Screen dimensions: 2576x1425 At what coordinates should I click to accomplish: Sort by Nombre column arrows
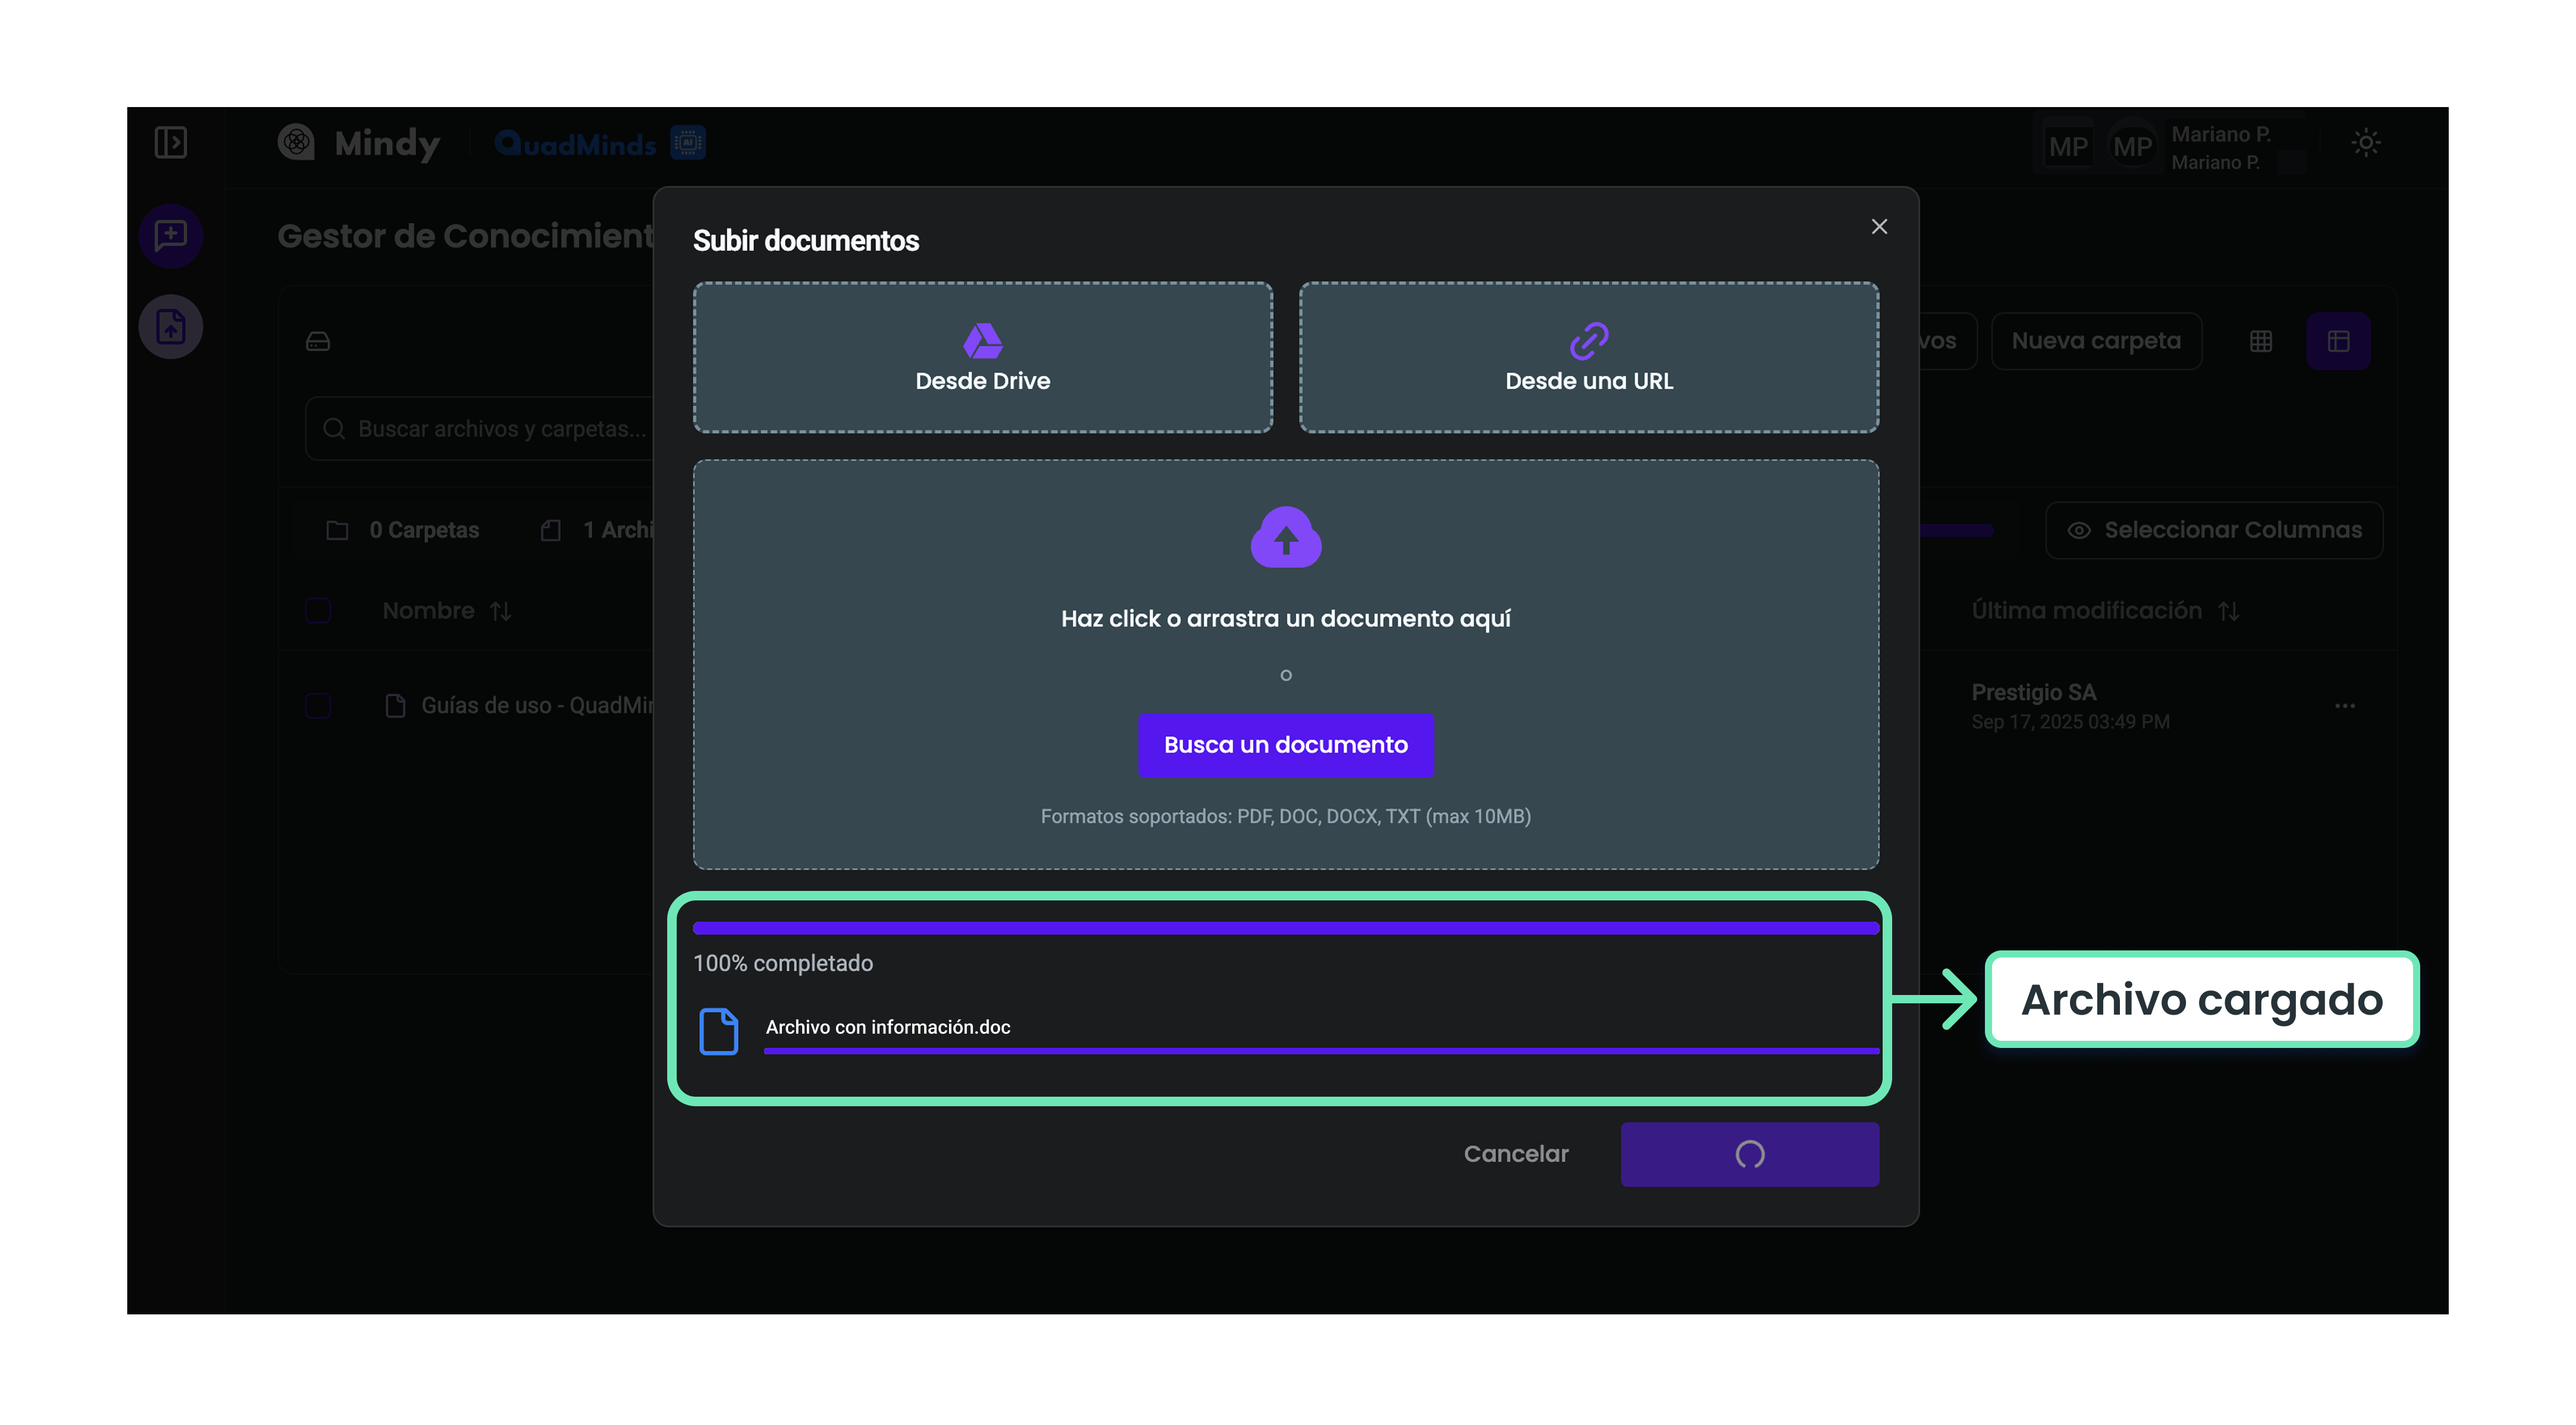pos(501,611)
